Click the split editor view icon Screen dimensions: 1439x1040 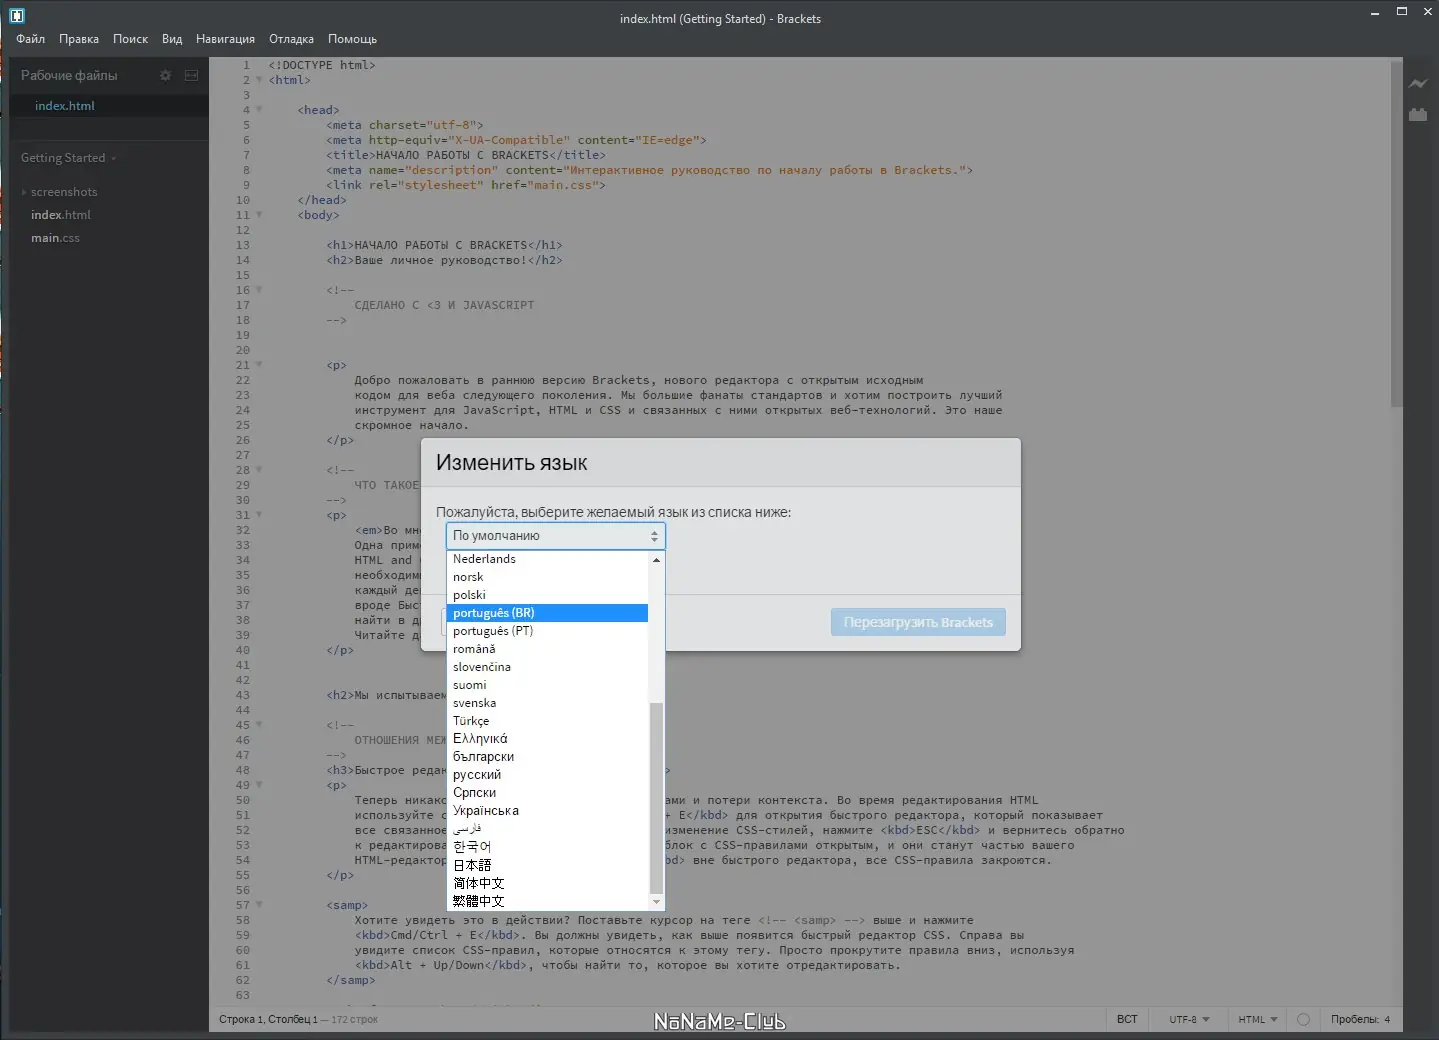191,75
